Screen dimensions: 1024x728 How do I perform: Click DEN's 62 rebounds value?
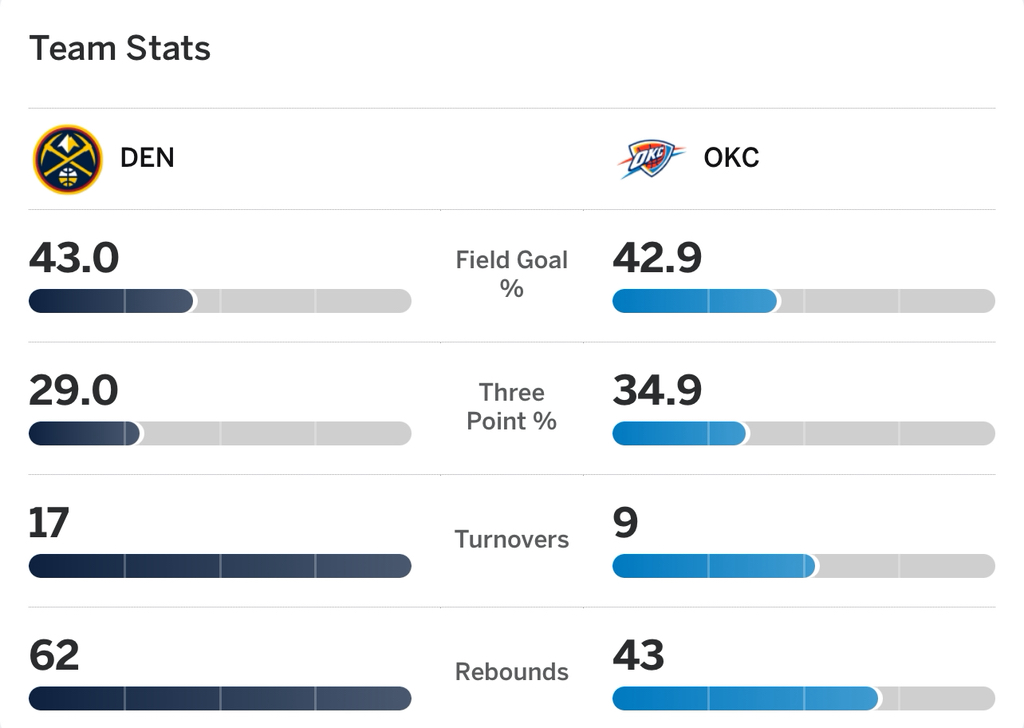[54, 655]
